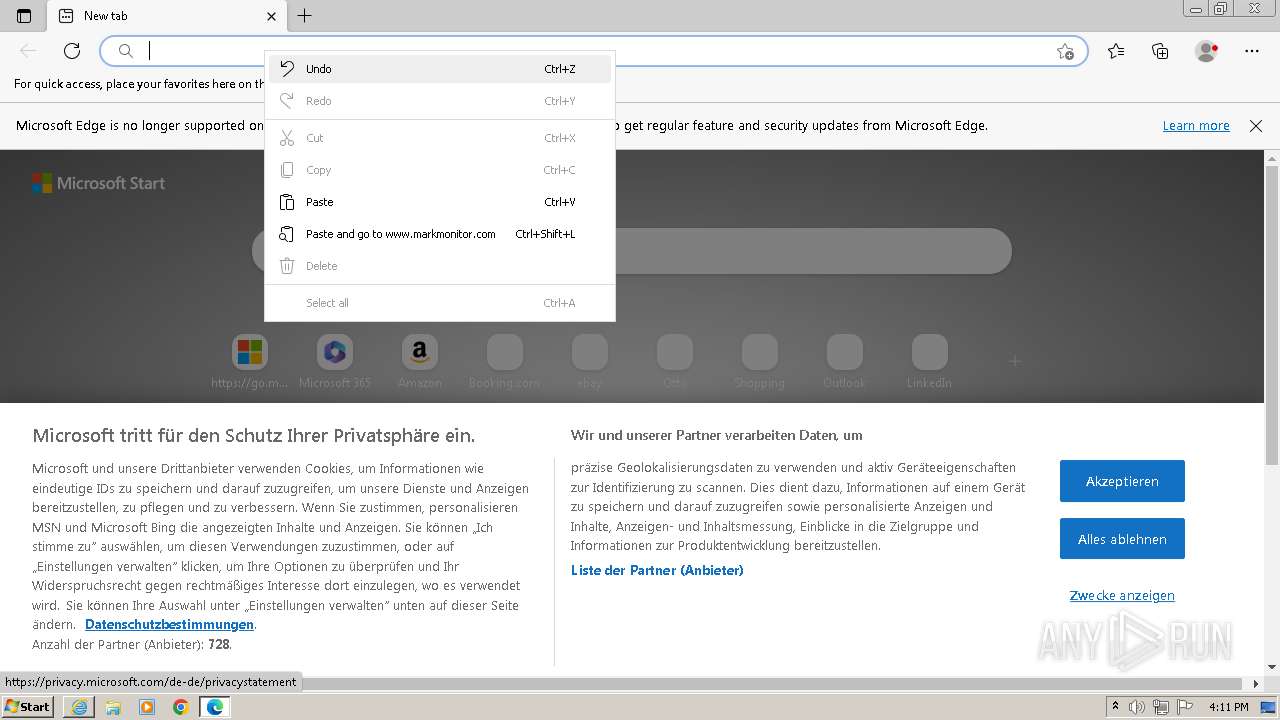Open the Zwecke anzeigen link
The image size is (1280, 720).
pyautogui.click(x=1122, y=595)
